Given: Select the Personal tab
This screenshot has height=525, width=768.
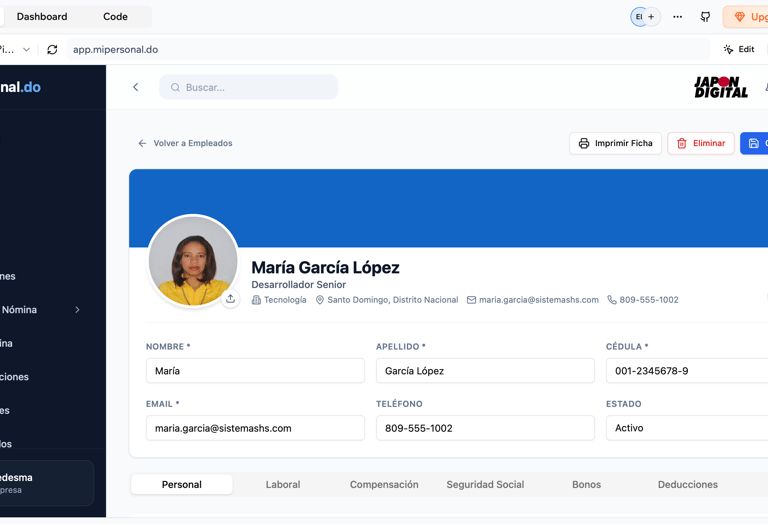Looking at the screenshot, I should 182,484.
